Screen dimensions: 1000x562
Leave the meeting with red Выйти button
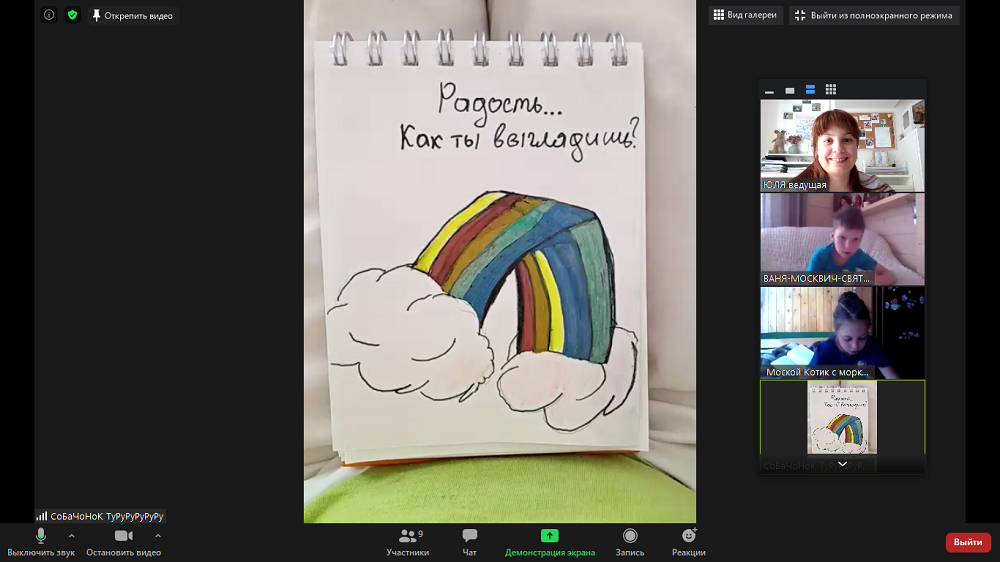pos(967,542)
